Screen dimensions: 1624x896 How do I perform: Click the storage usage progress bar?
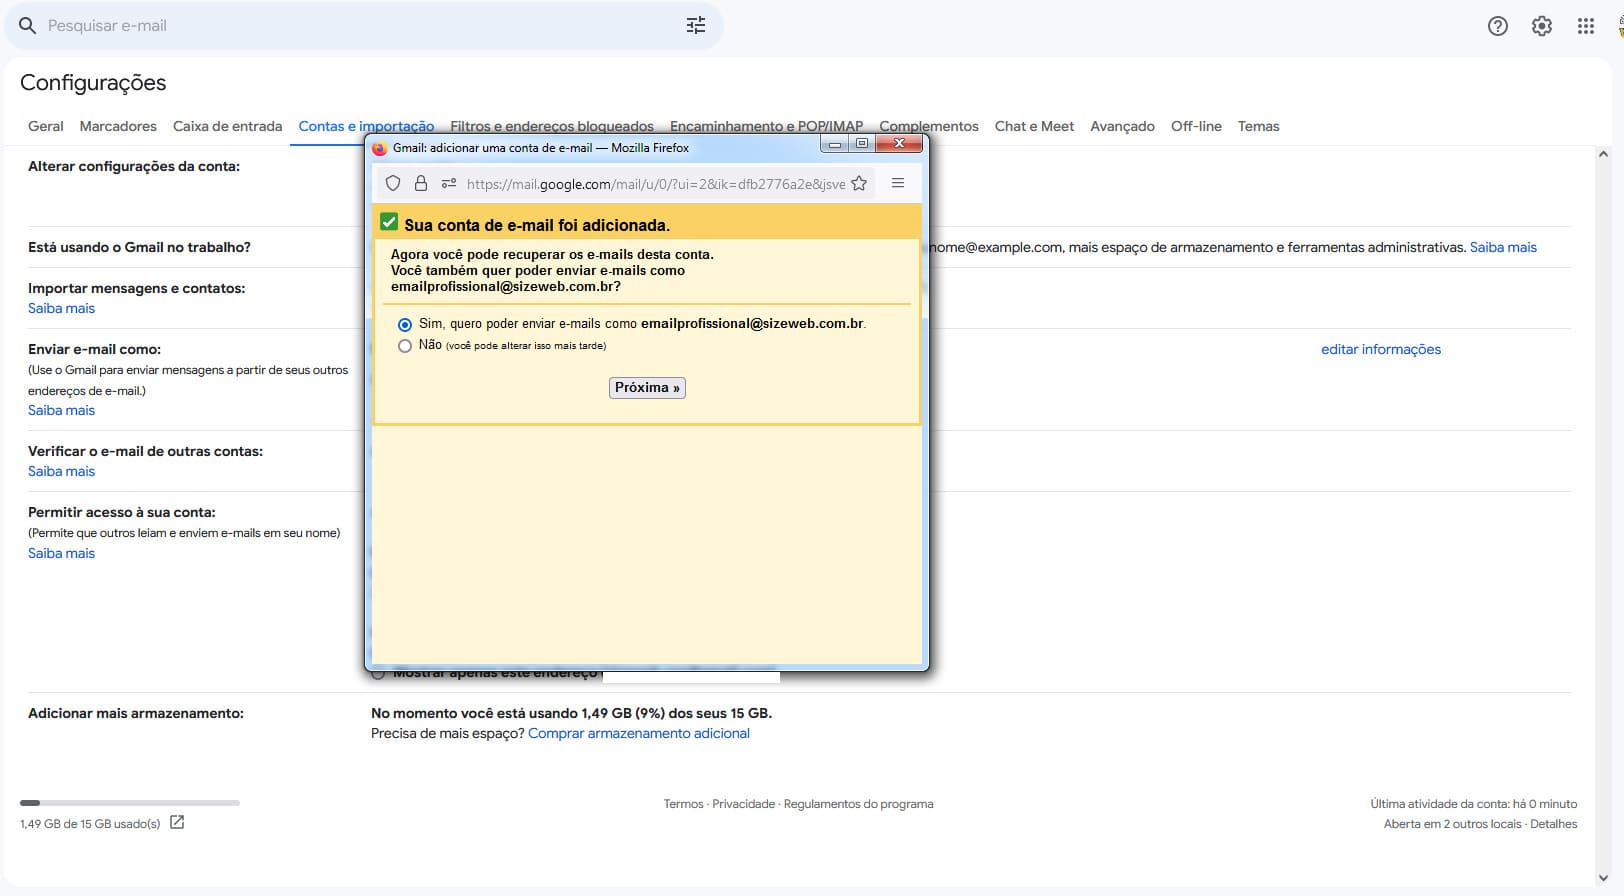click(130, 803)
